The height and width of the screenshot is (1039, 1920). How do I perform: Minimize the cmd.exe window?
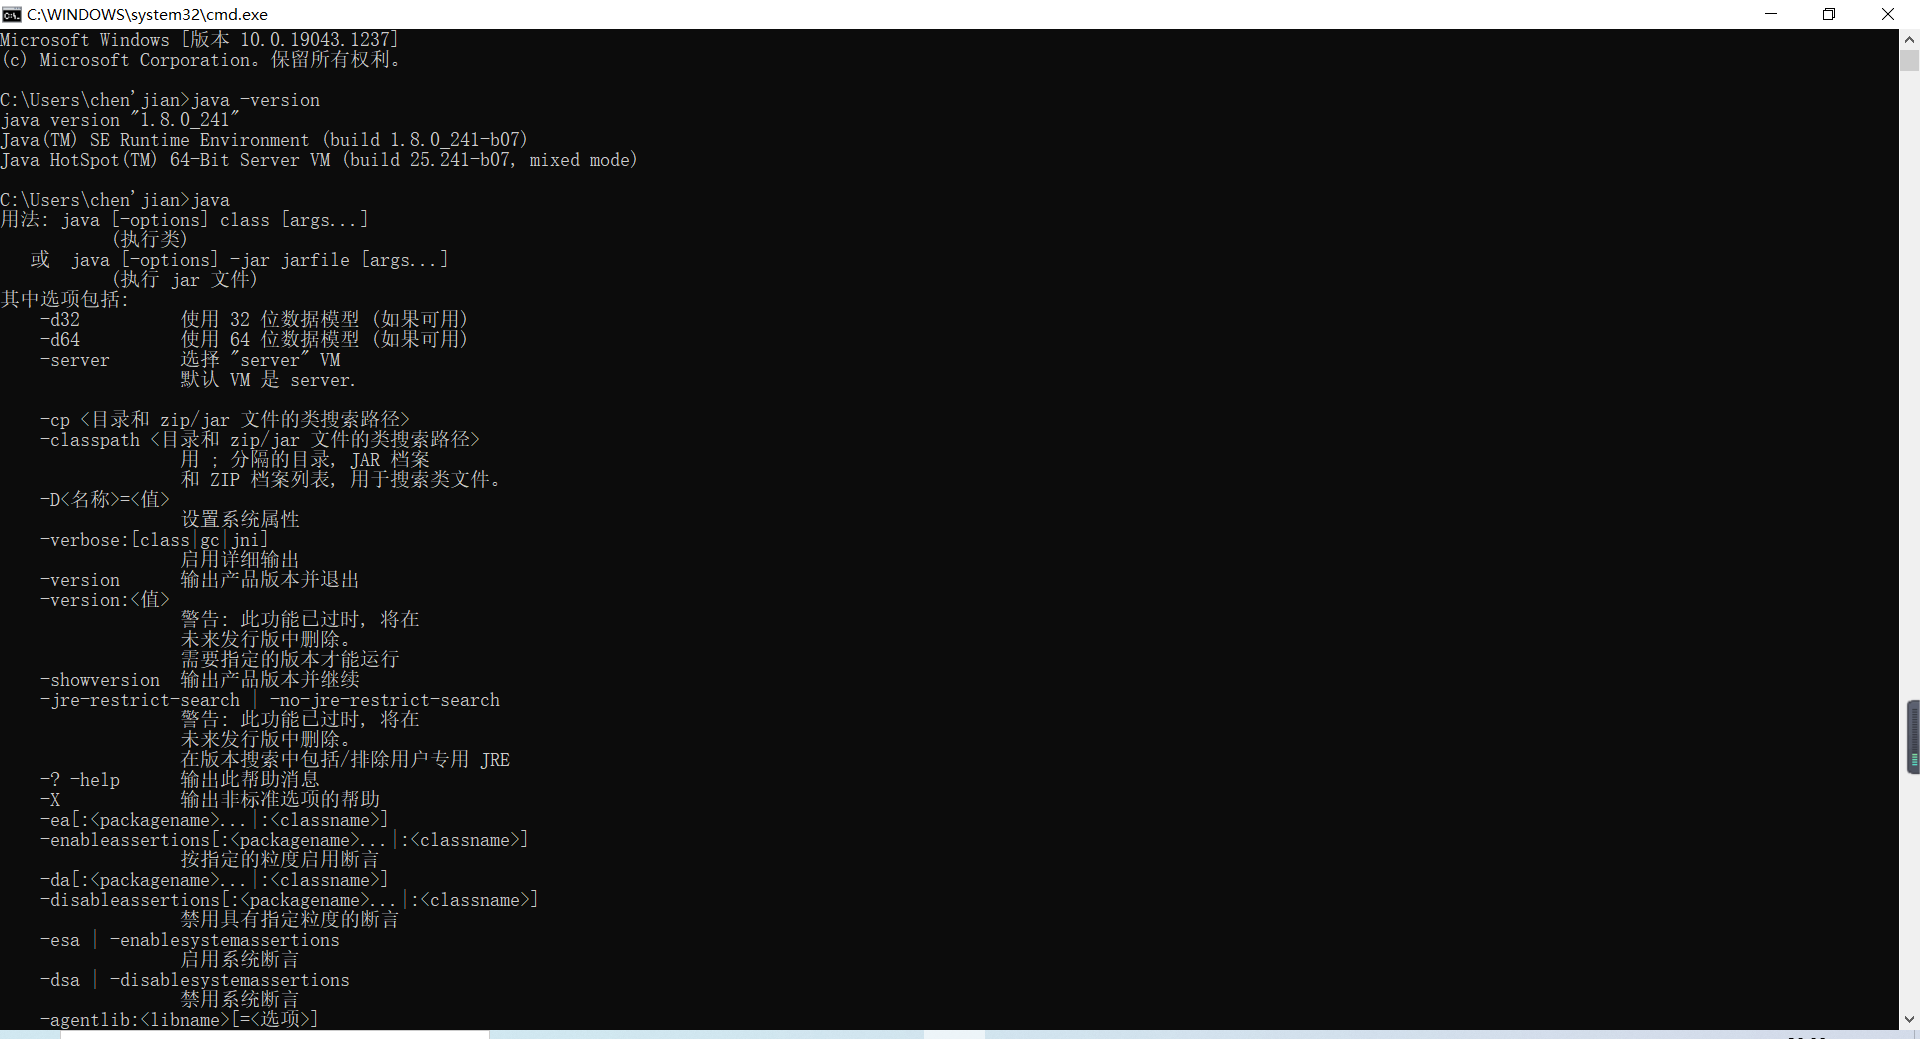(1771, 14)
